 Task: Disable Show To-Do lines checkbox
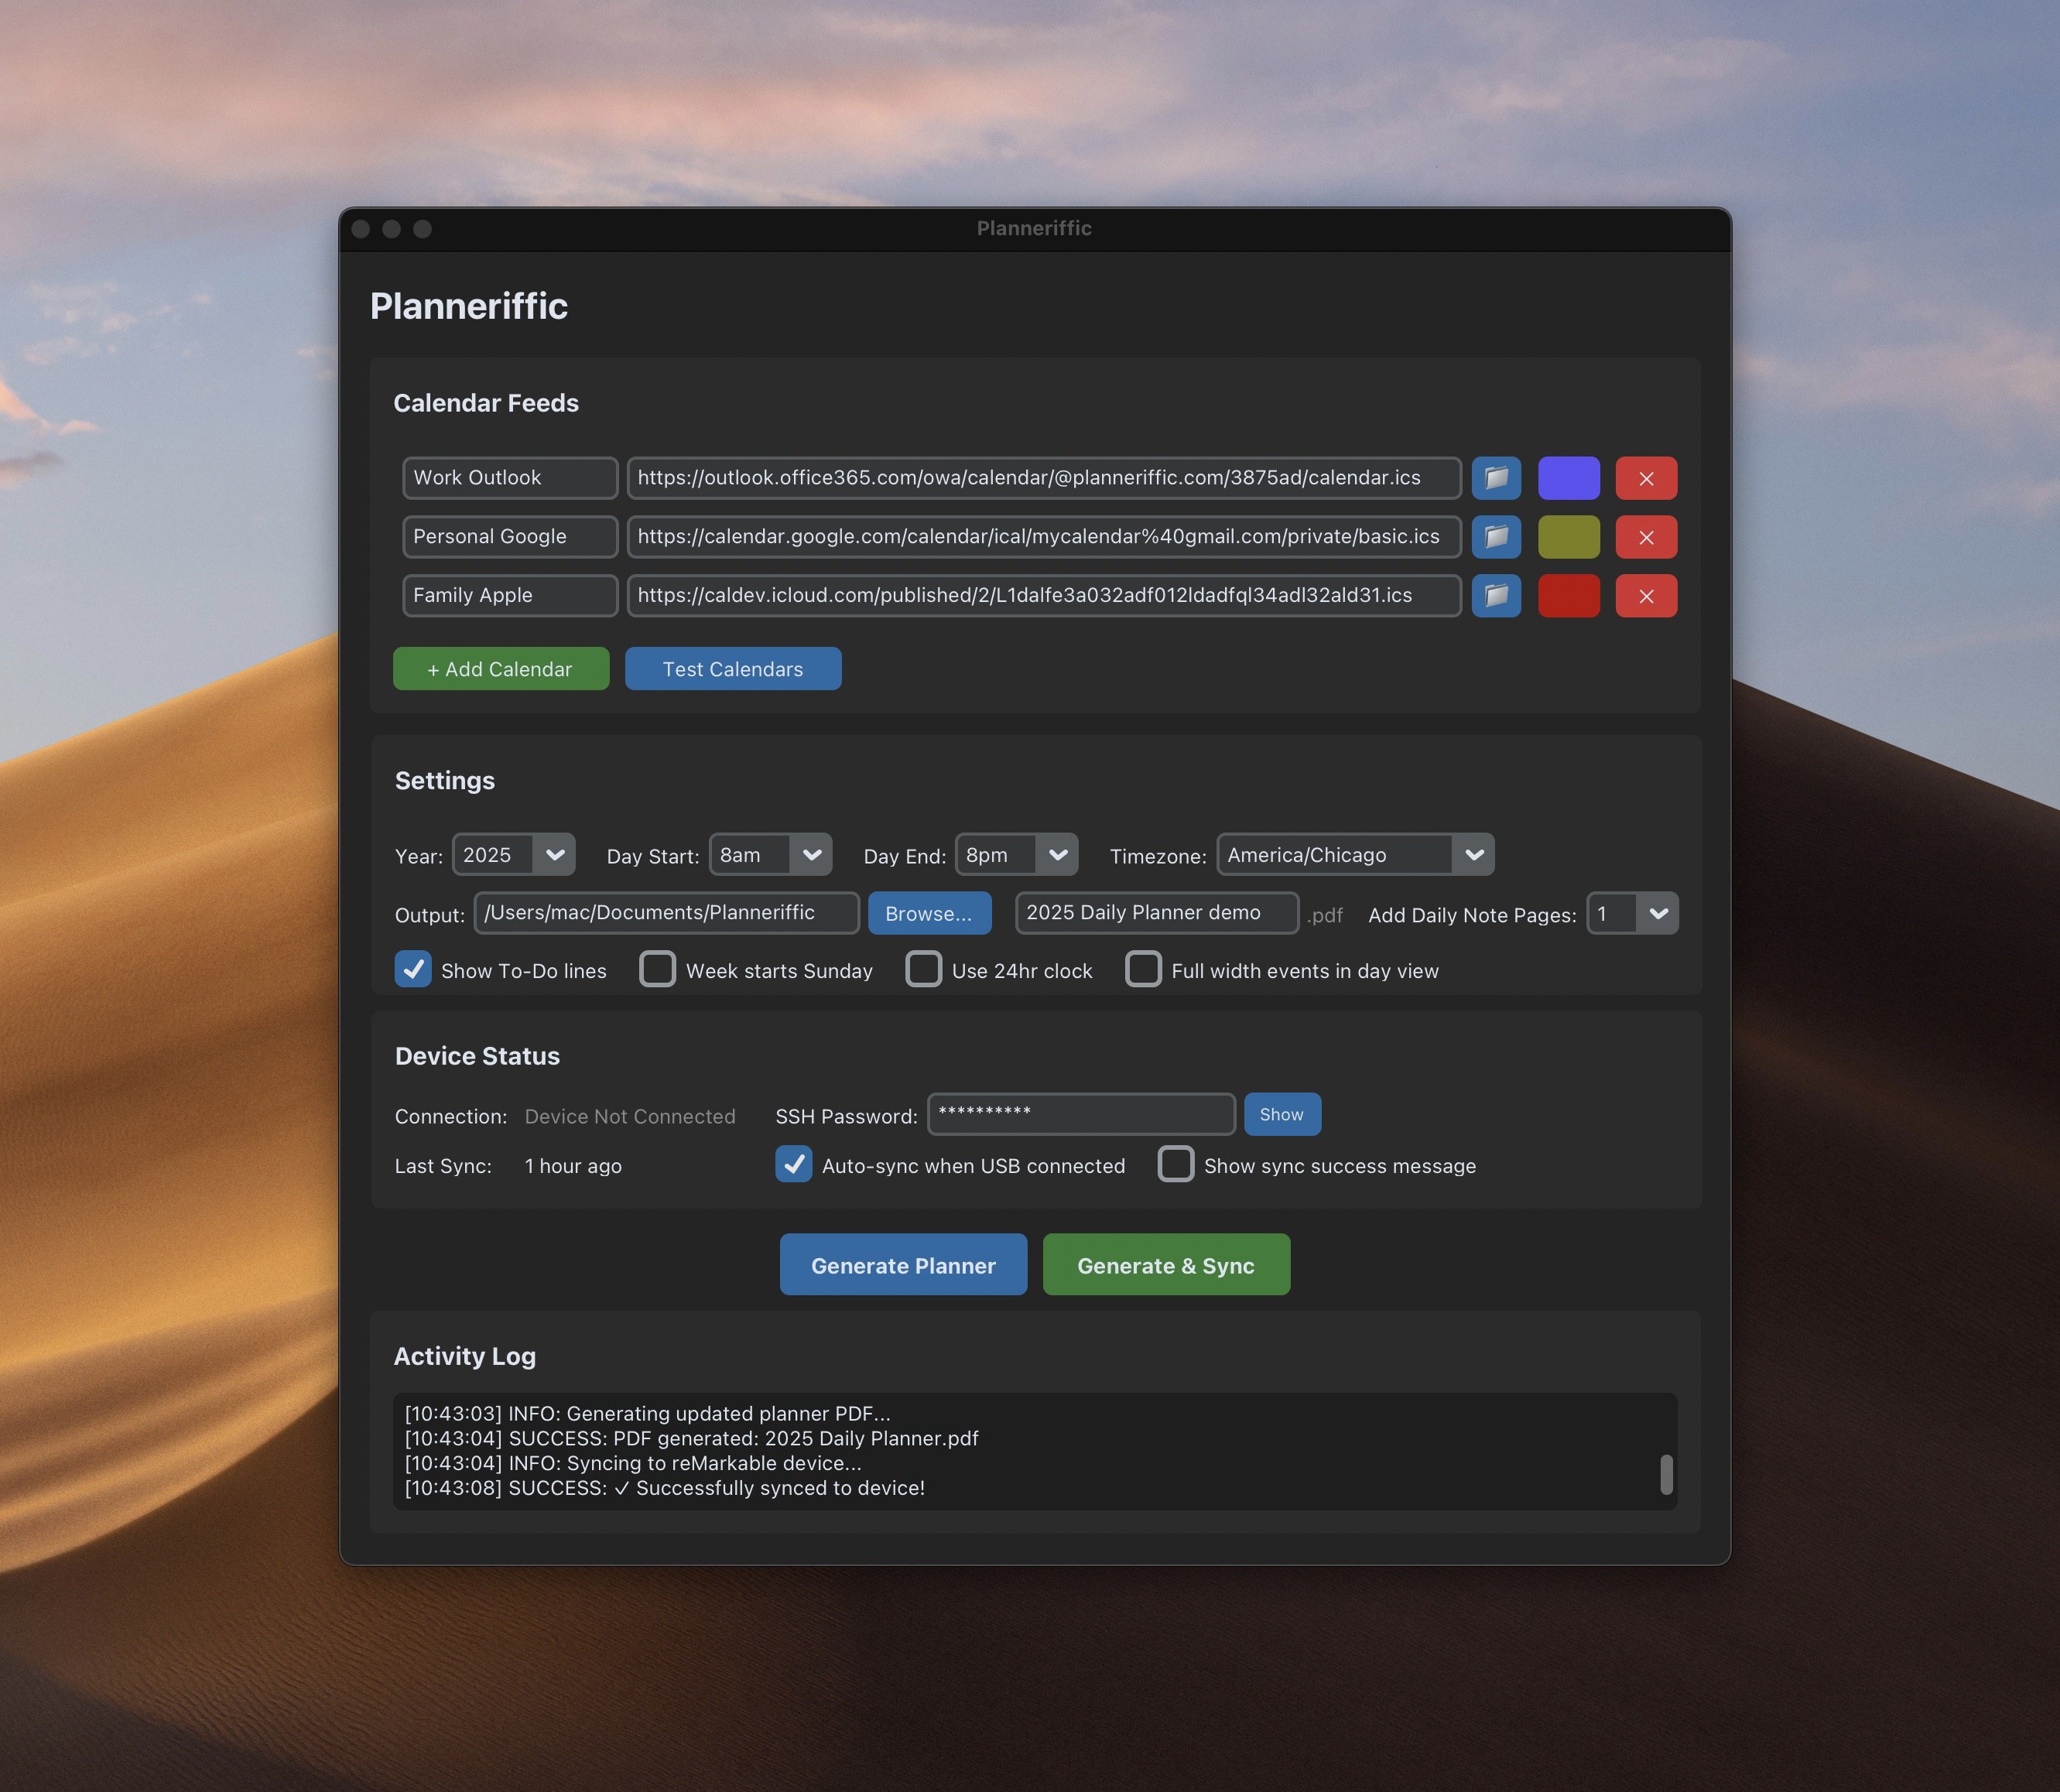pos(413,969)
